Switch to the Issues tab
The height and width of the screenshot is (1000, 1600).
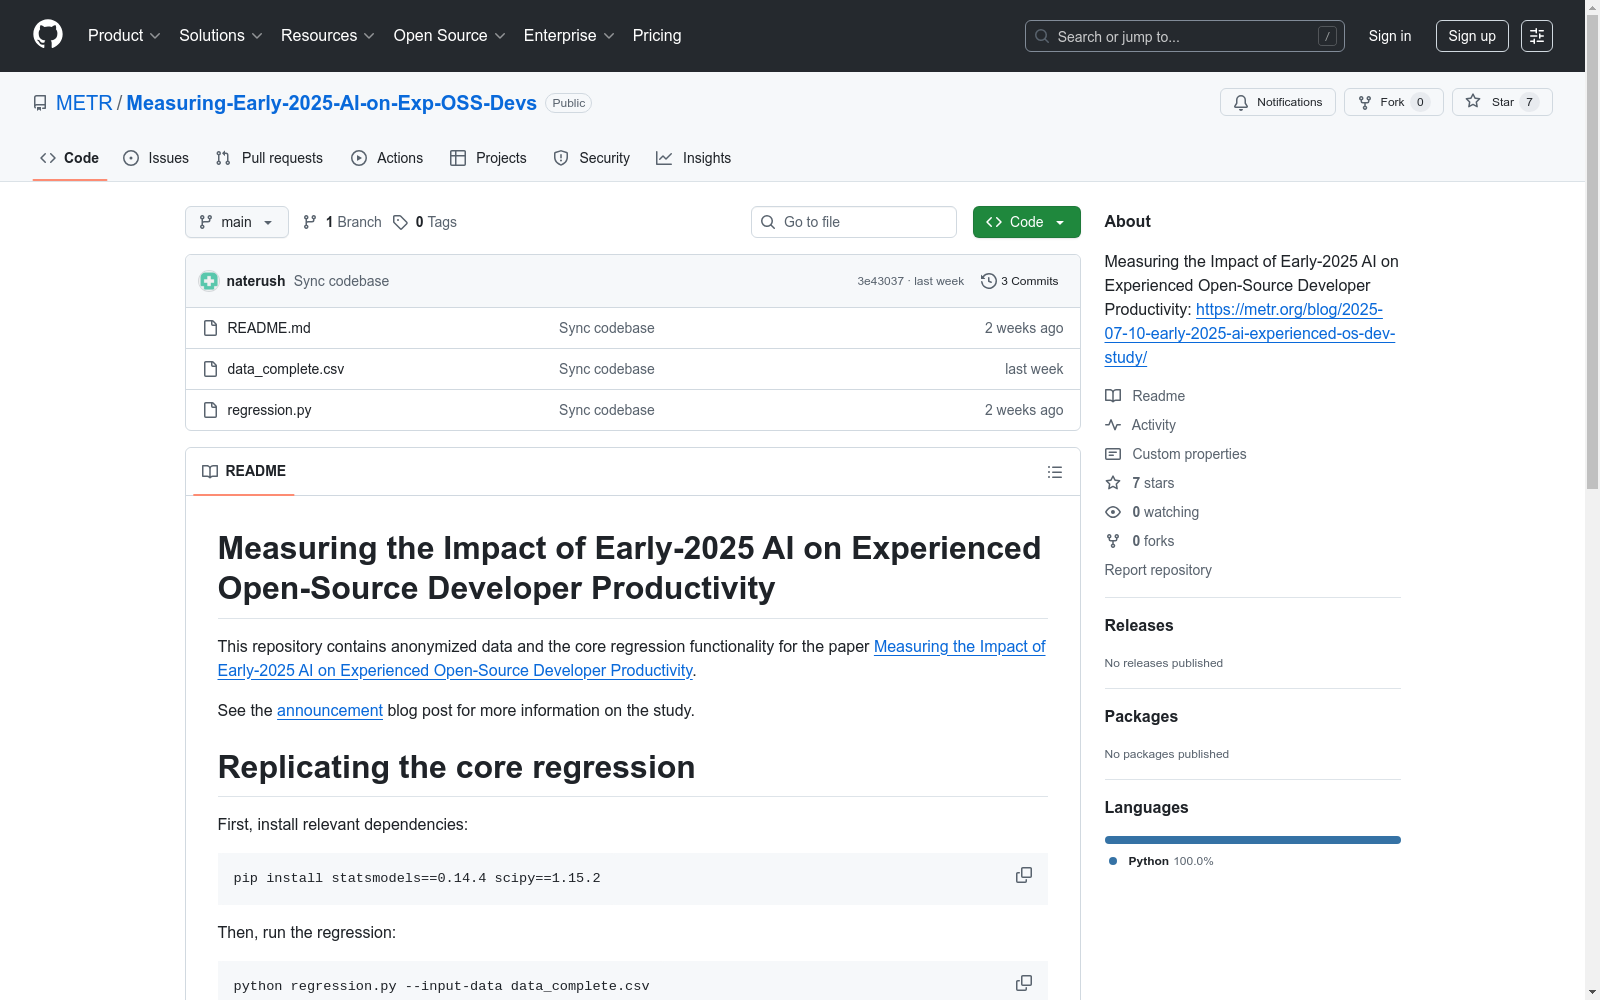[x=156, y=158]
